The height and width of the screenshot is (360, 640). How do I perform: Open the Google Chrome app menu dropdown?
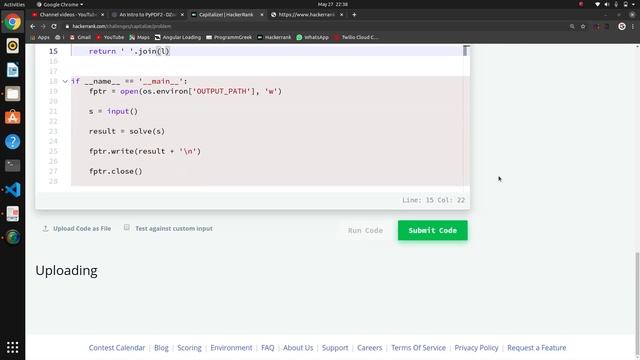click(x=60, y=4)
